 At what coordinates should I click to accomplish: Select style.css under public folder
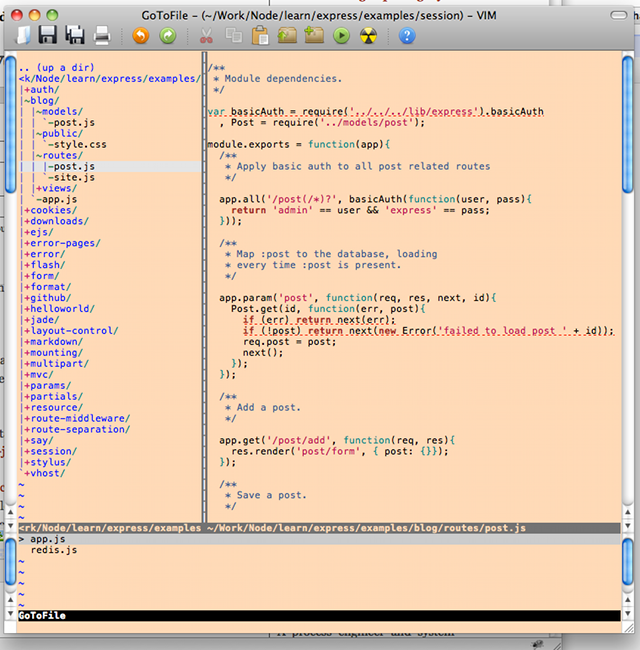pos(78,144)
